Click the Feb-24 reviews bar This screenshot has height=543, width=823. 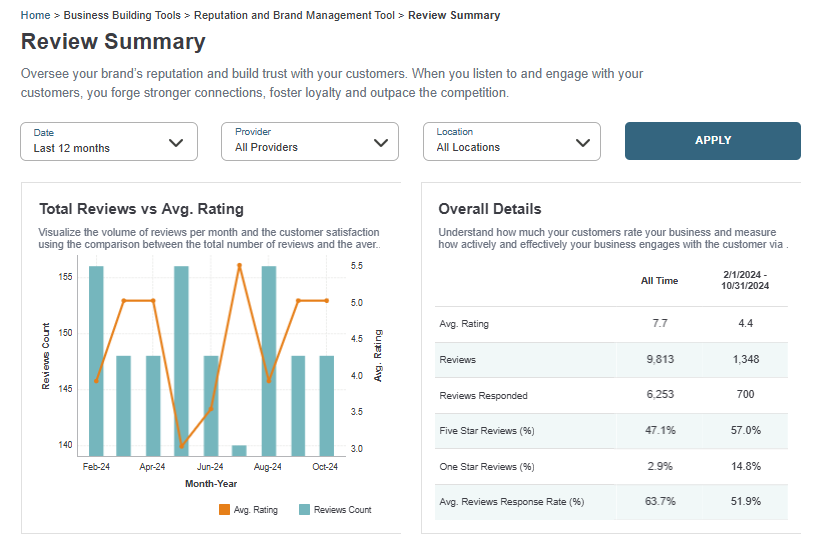point(96,360)
